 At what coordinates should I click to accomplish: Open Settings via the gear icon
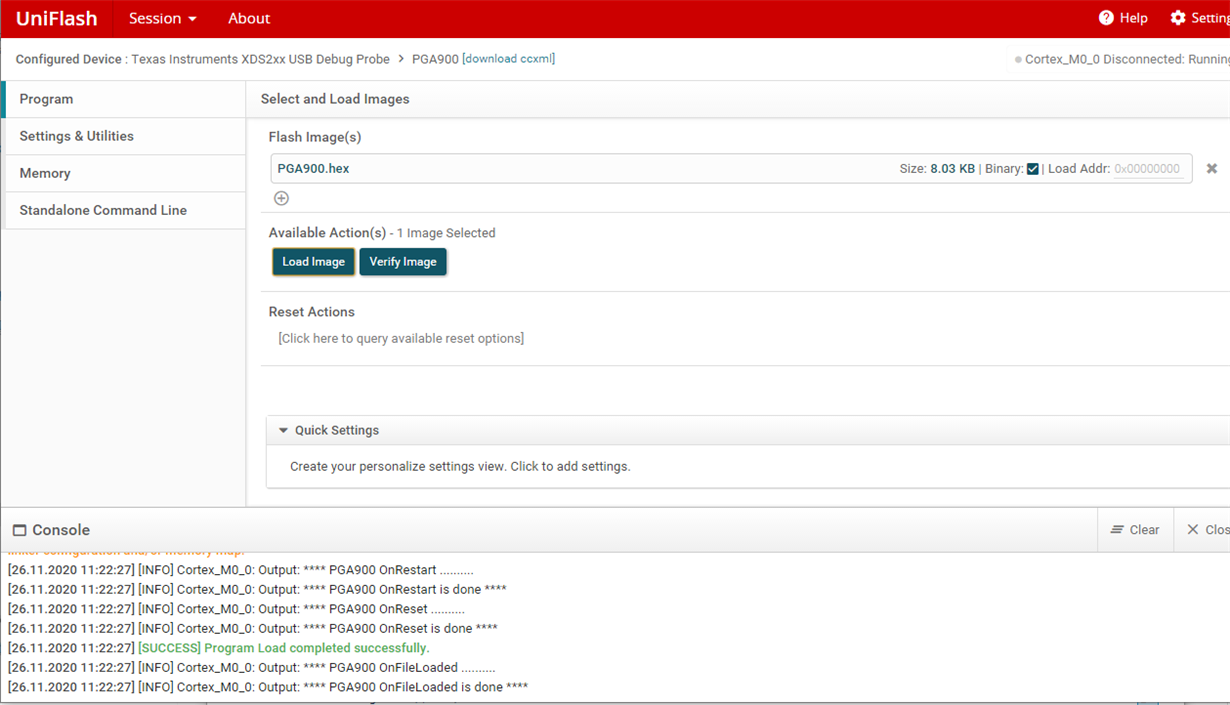(1178, 18)
